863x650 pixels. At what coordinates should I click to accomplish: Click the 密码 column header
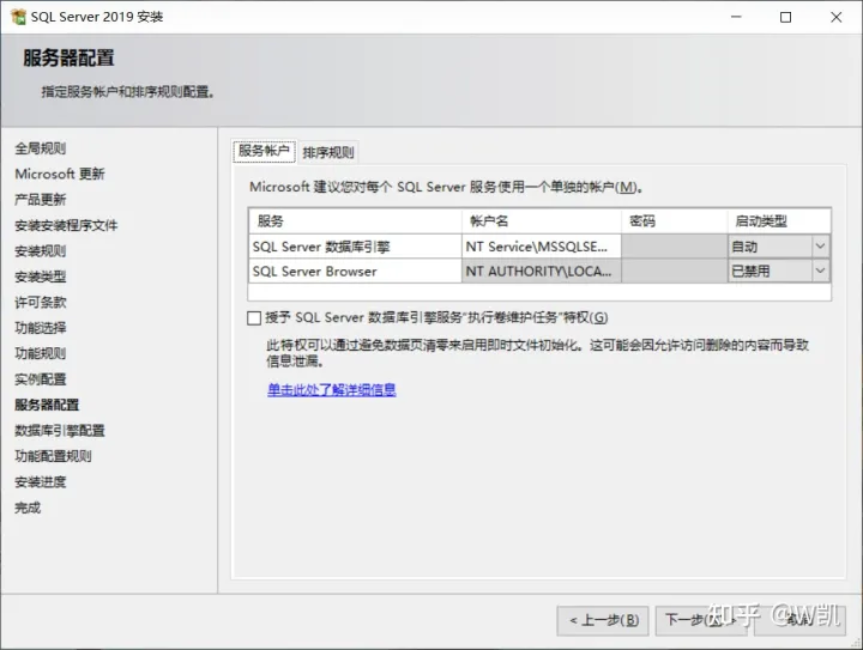674,221
